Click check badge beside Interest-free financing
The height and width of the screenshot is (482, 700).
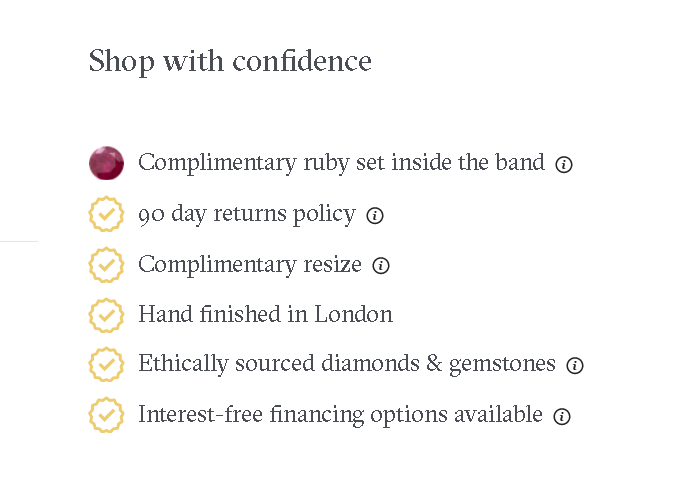coord(106,415)
